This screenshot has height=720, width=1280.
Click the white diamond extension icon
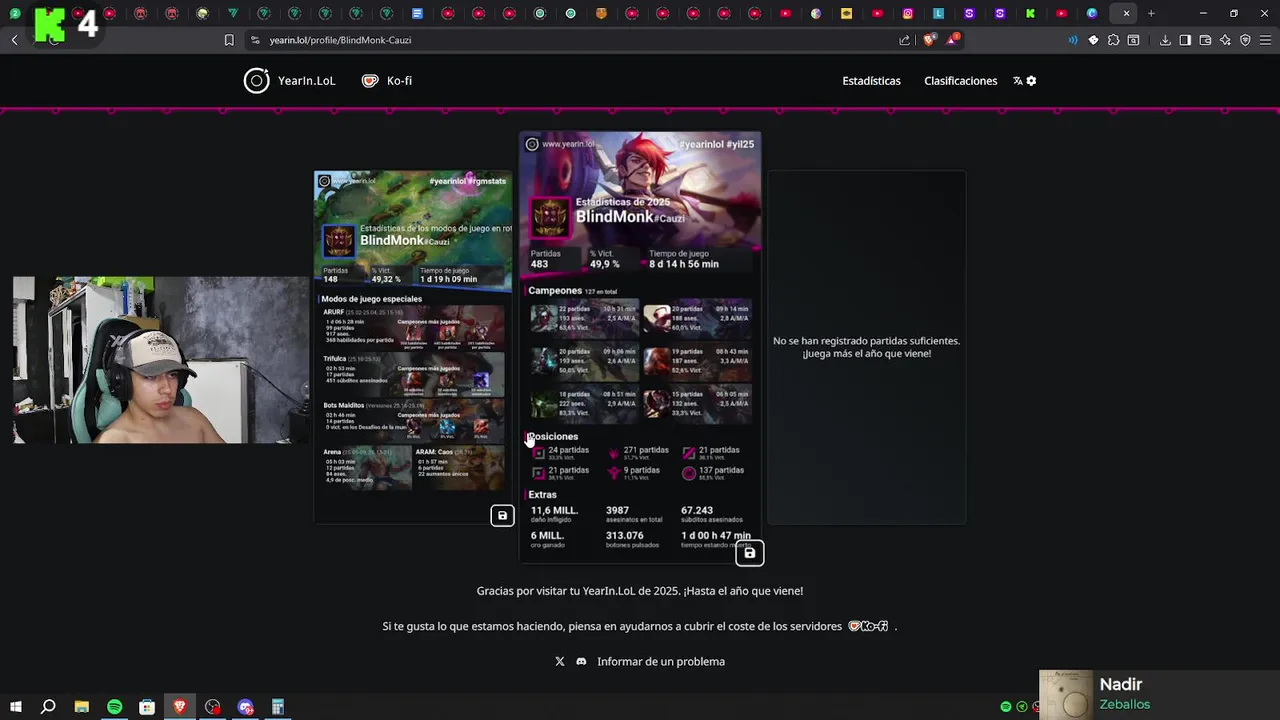click(1093, 40)
